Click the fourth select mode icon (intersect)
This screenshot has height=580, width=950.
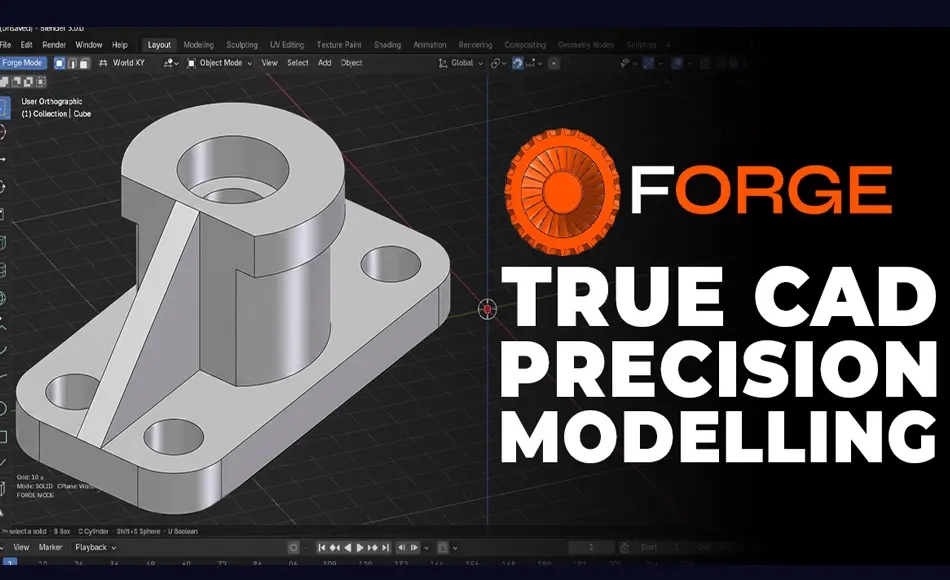tap(41, 81)
